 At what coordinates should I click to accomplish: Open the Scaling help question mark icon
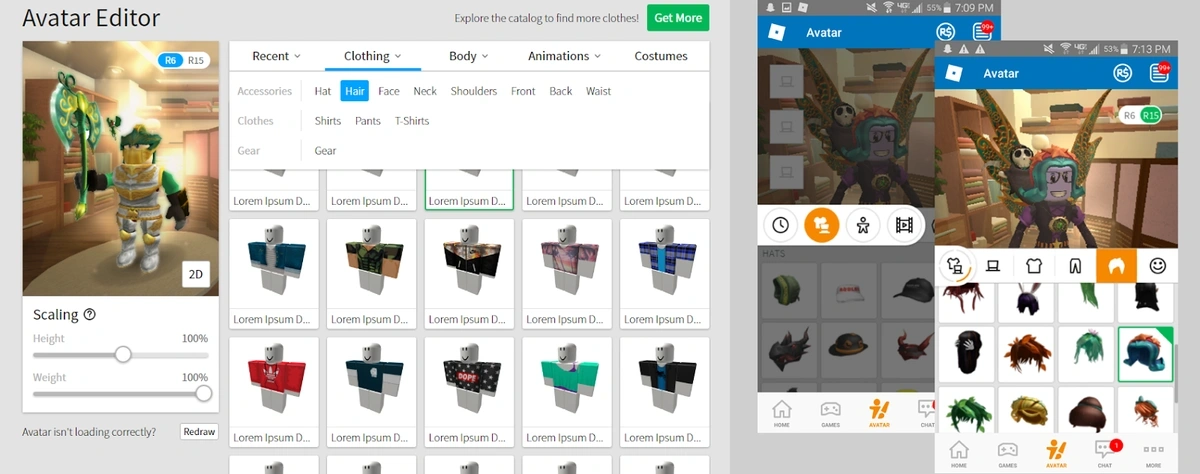coord(90,315)
